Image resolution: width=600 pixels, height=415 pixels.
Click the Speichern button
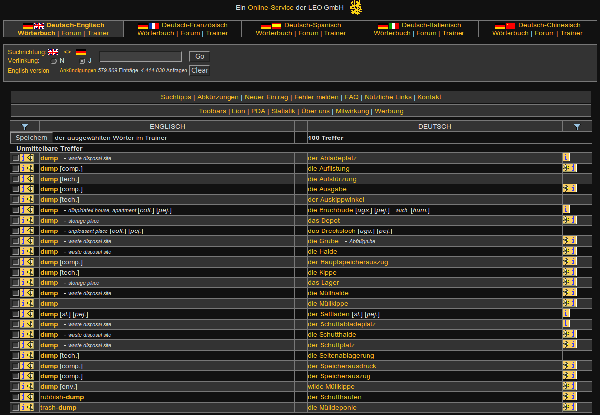coord(30,137)
